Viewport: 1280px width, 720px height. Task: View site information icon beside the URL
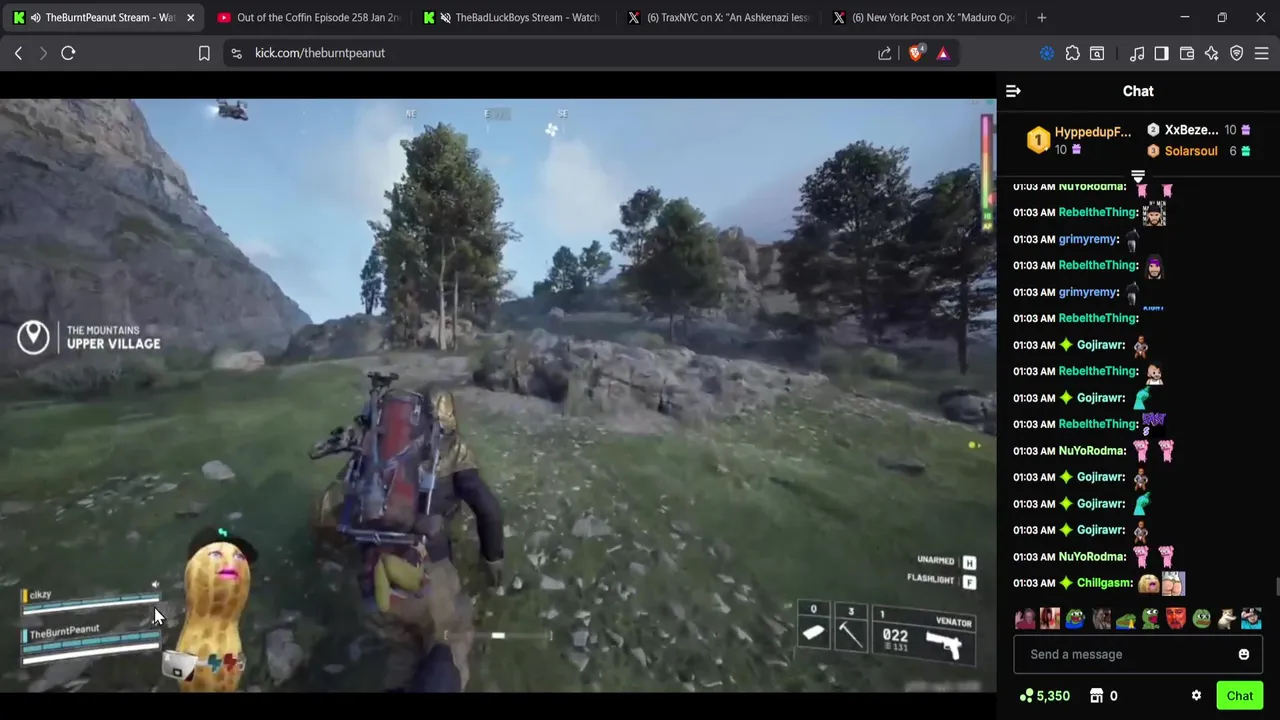pos(236,53)
